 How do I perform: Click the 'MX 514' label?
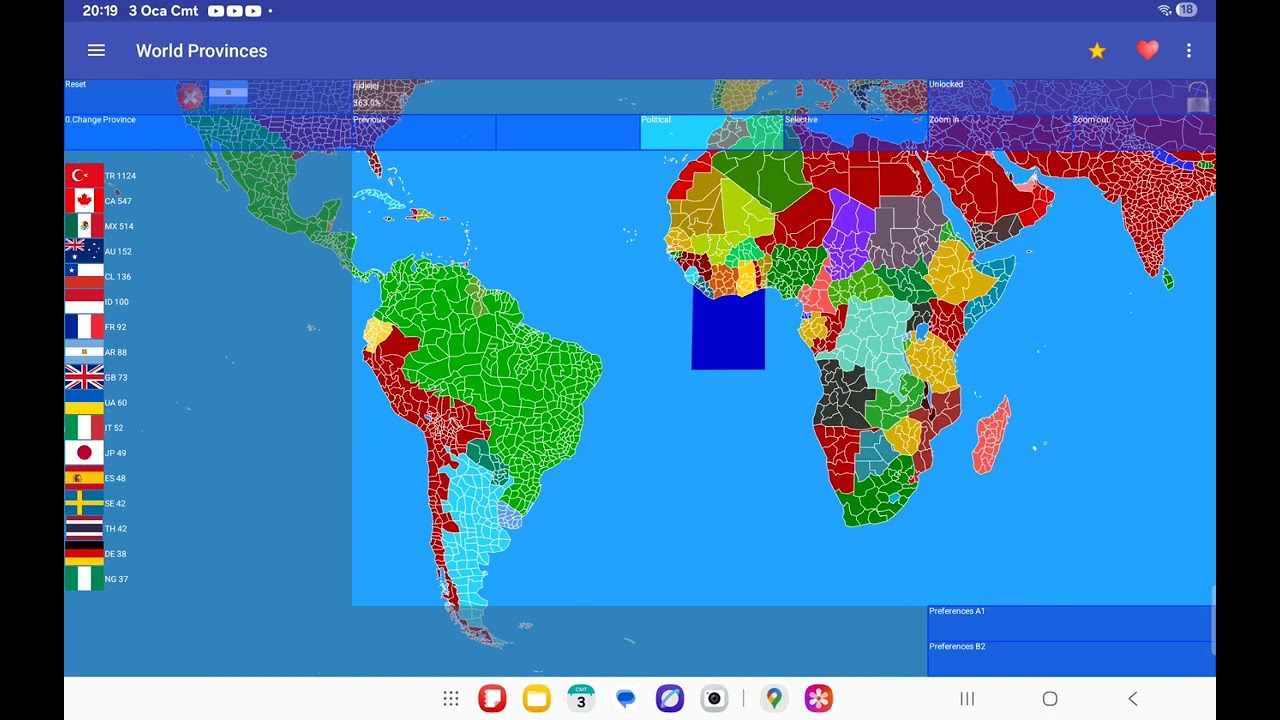(119, 226)
